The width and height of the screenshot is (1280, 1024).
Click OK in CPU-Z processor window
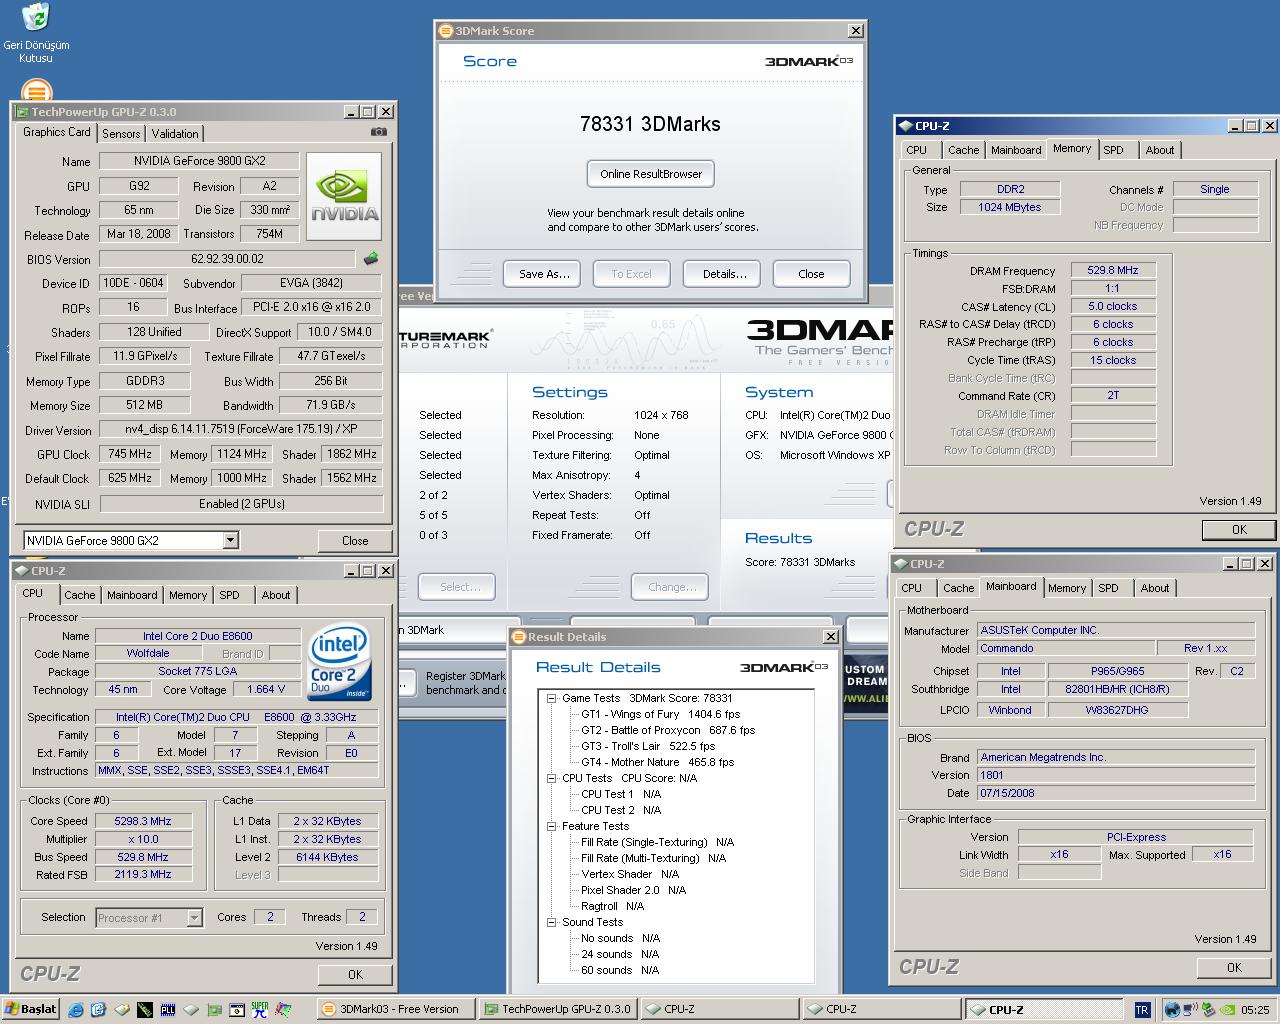pyautogui.click(x=355, y=974)
